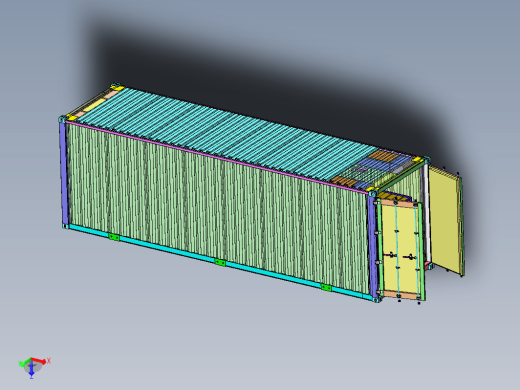Select the white vertical post behind open door
Viewport: 520px width, 390px height.
(427, 213)
